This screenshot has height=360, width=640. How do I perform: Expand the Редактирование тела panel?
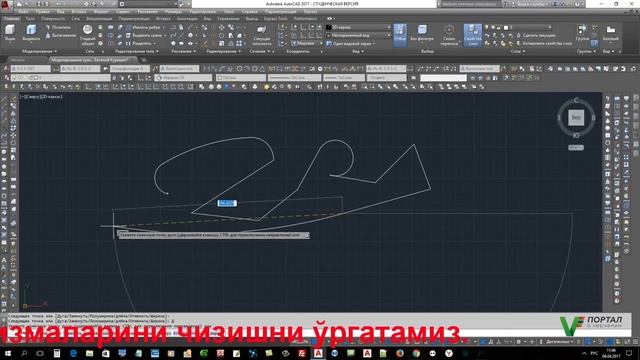click(136, 51)
